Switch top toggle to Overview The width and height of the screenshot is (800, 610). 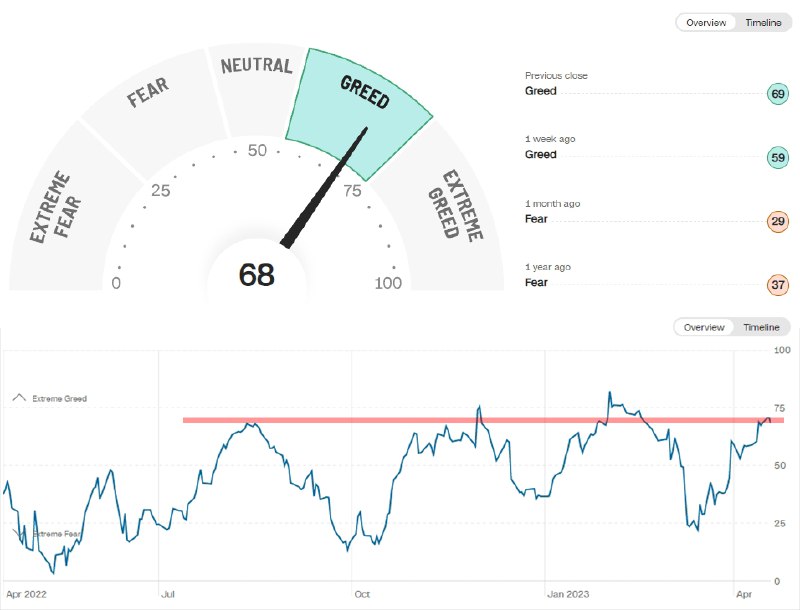[706, 22]
